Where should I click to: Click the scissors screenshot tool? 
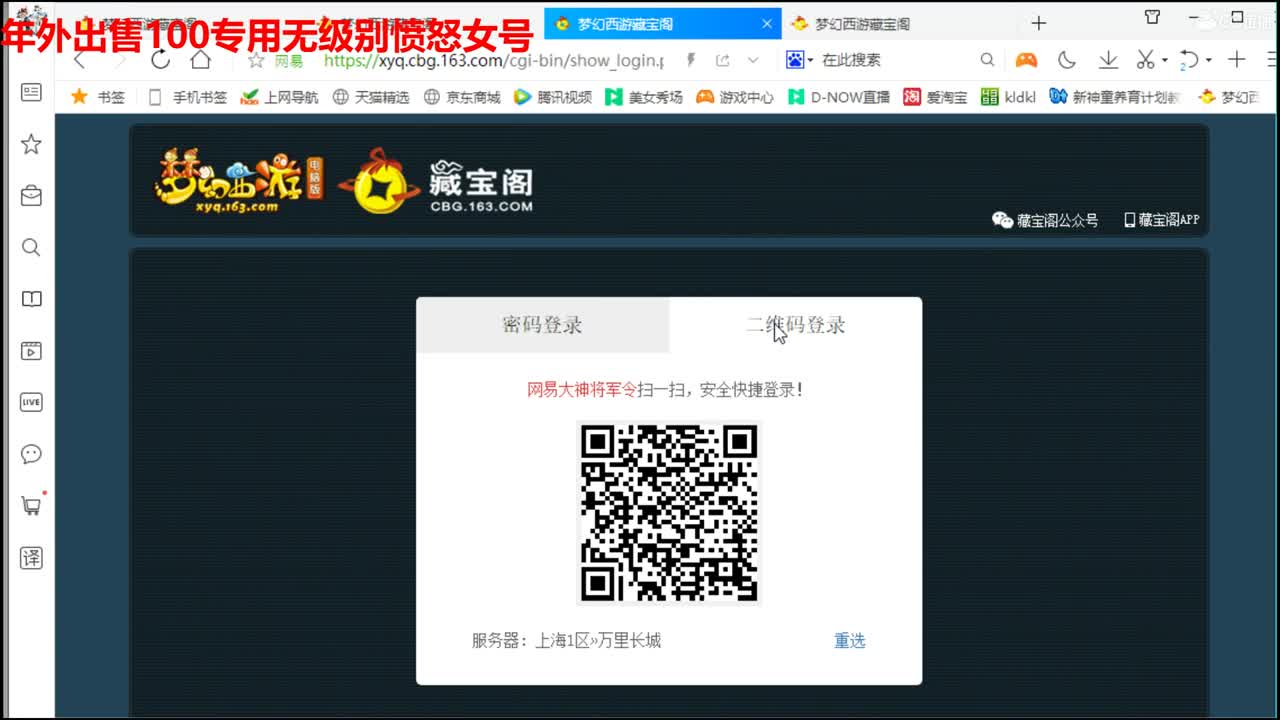[x=1147, y=60]
